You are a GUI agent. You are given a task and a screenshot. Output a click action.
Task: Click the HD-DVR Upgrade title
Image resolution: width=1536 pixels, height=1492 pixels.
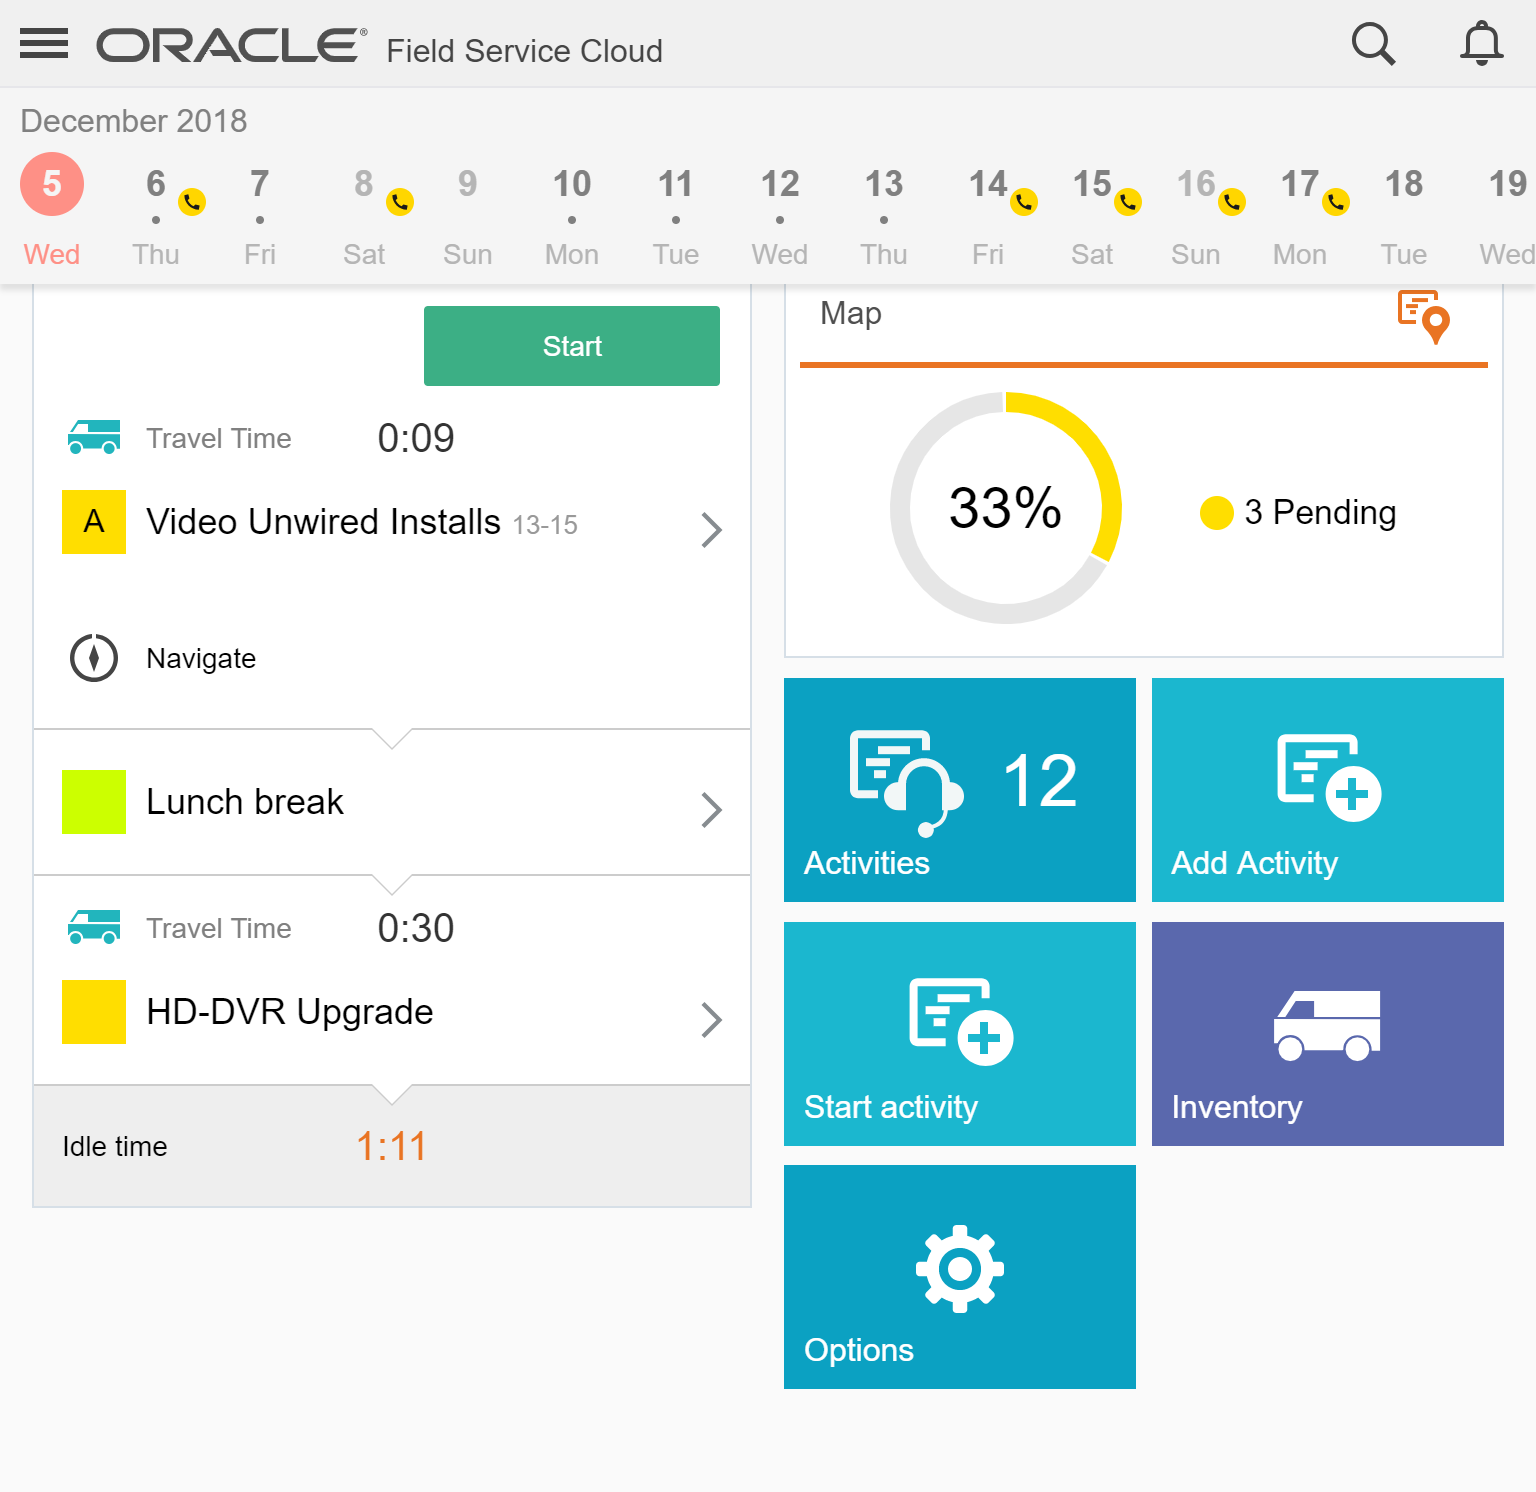[290, 1012]
